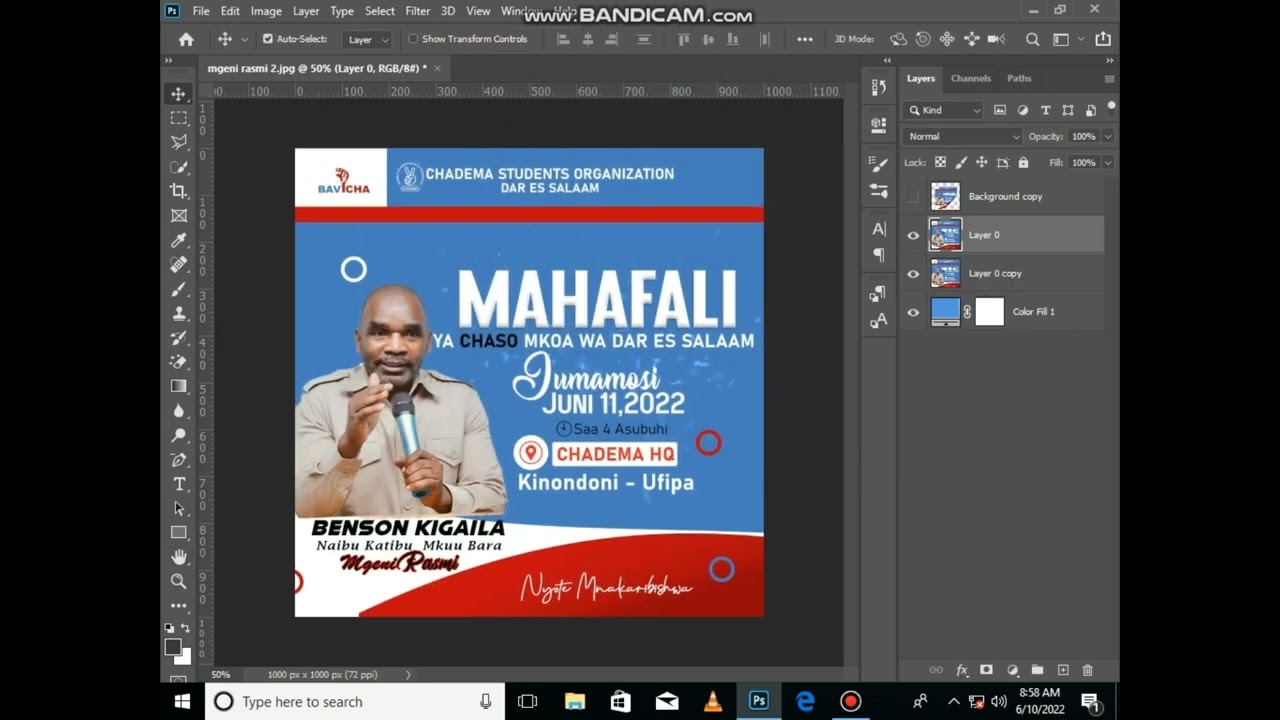Select the Blur tool
The image size is (1280, 720).
[x=179, y=410]
